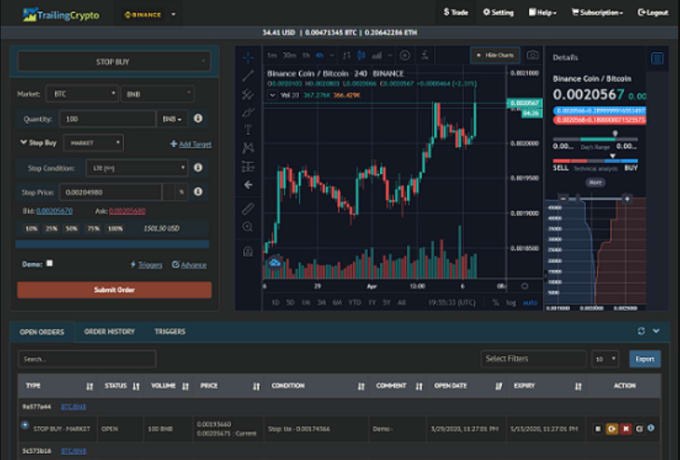Click the Add Target link
The width and height of the screenshot is (680, 460).
click(191, 144)
